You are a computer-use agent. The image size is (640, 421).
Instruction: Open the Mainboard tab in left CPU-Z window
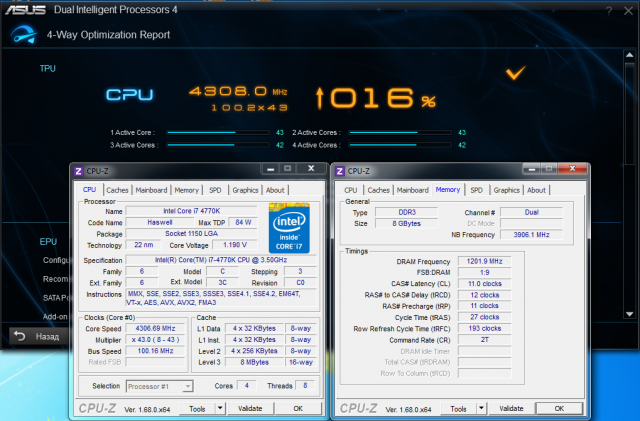point(151,190)
